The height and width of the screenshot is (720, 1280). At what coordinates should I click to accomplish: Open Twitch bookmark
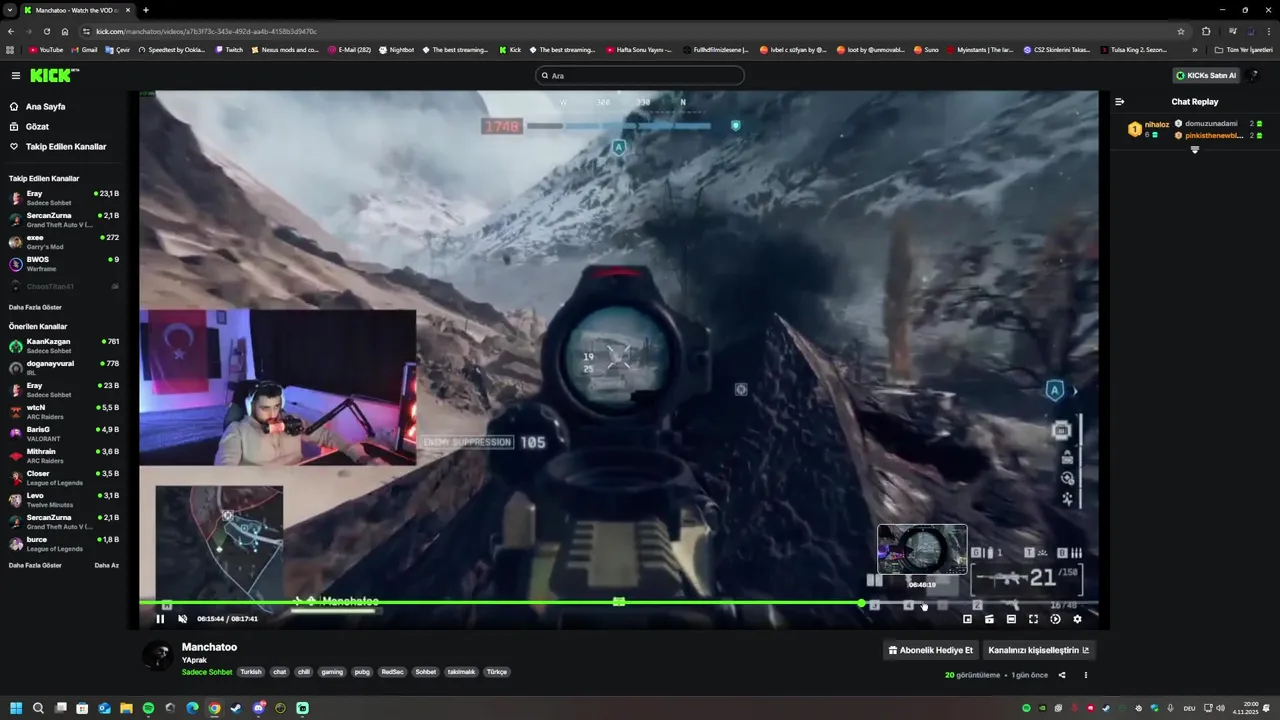[229, 49]
